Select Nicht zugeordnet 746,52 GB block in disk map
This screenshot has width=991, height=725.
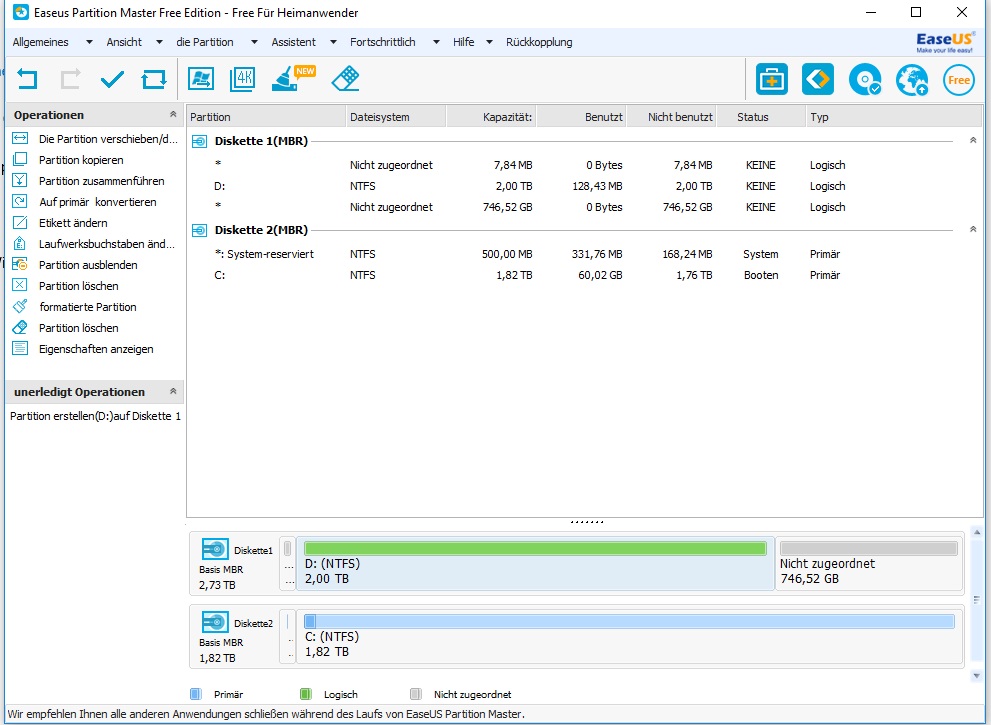pyautogui.click(x=868, y=563)
